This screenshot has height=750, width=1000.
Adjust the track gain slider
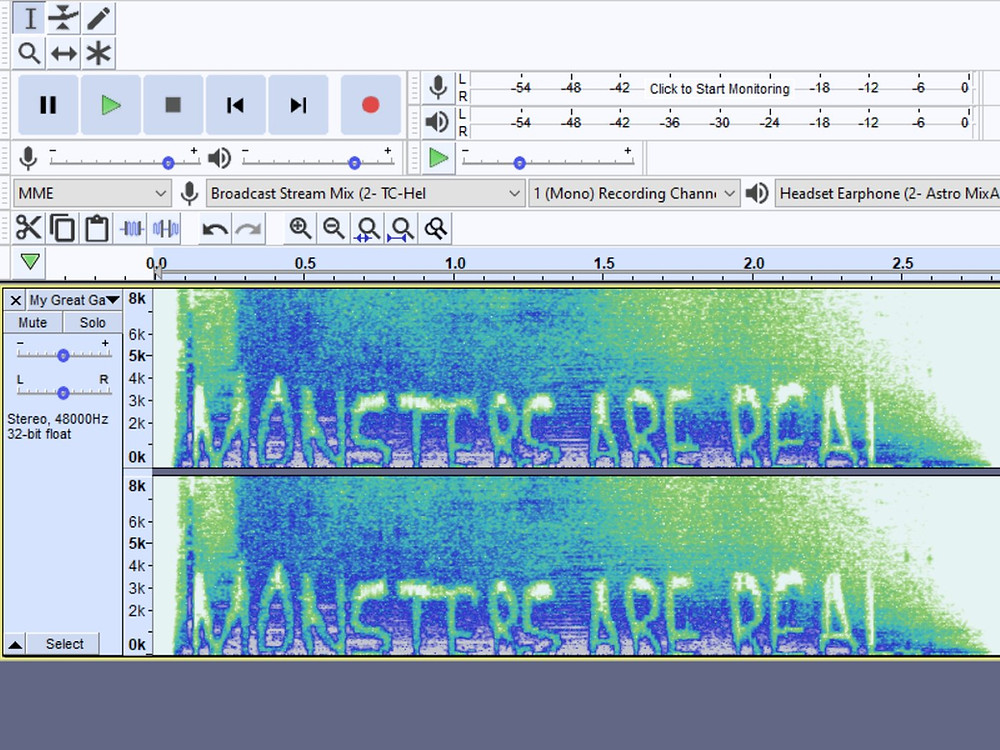[62, 355]
